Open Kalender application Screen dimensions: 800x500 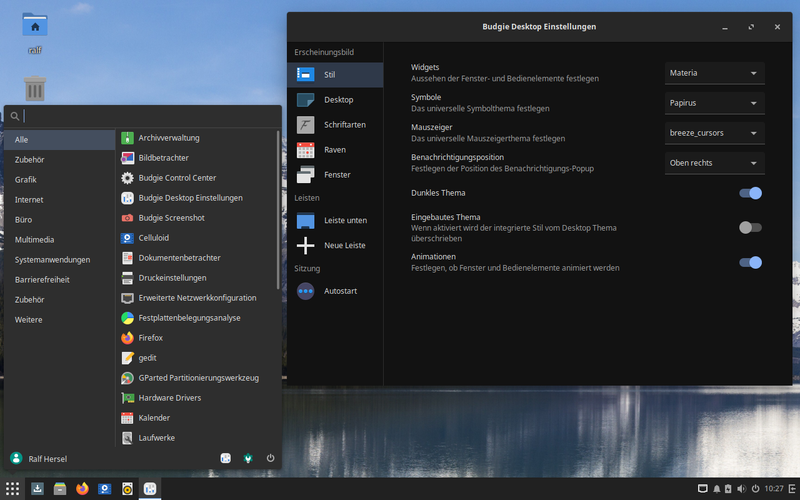197,417
